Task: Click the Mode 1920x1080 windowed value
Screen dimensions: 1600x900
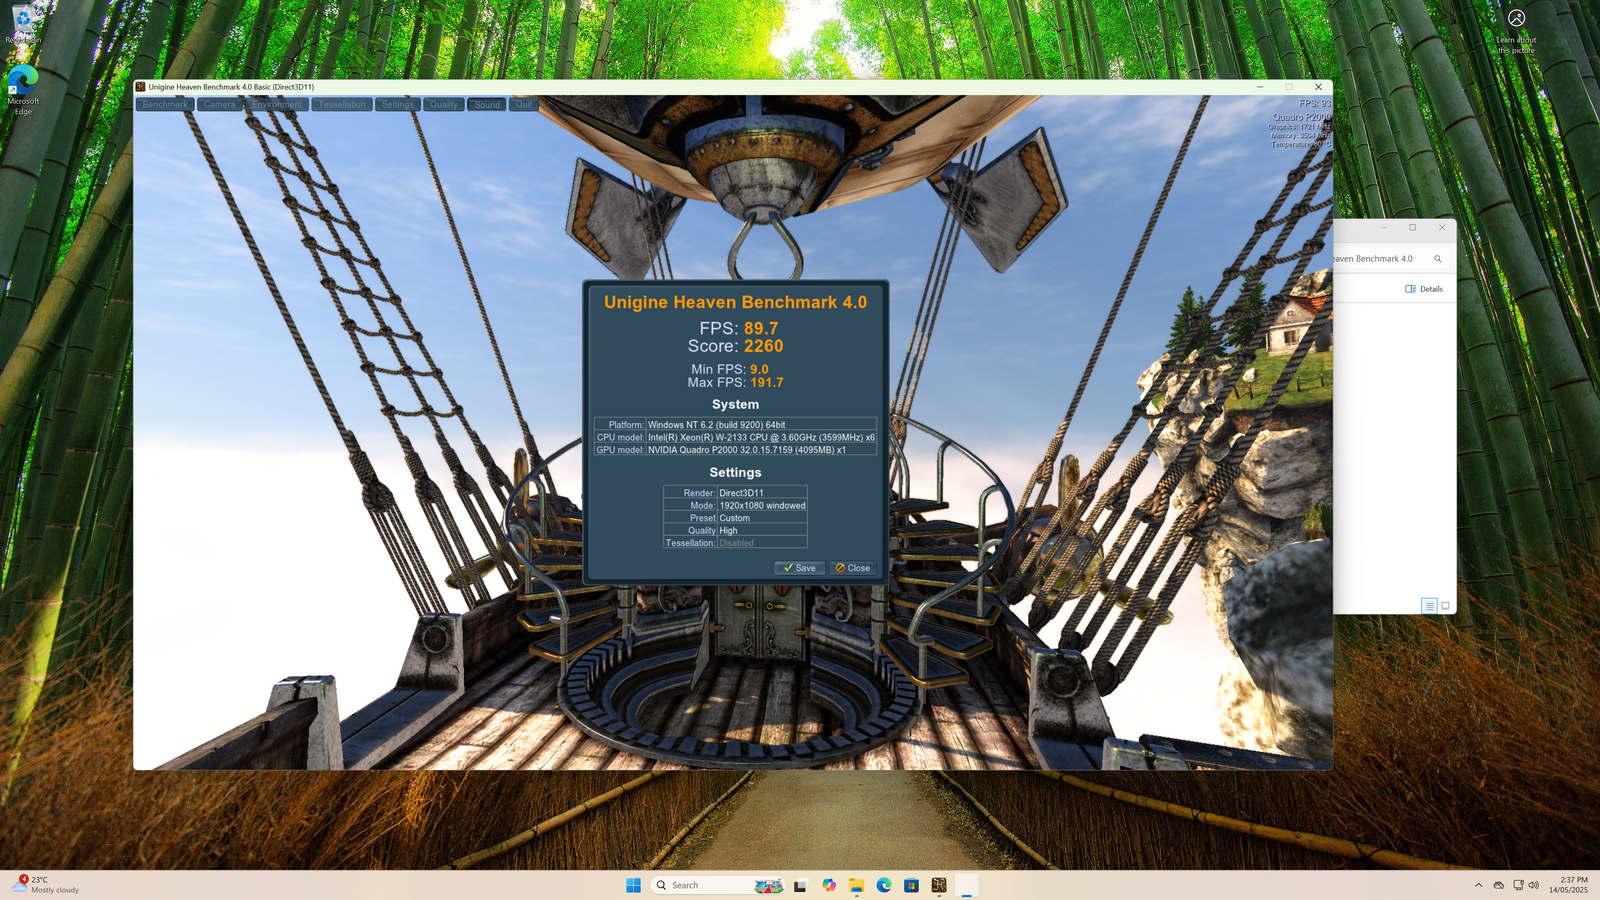Action: [762, 506]
